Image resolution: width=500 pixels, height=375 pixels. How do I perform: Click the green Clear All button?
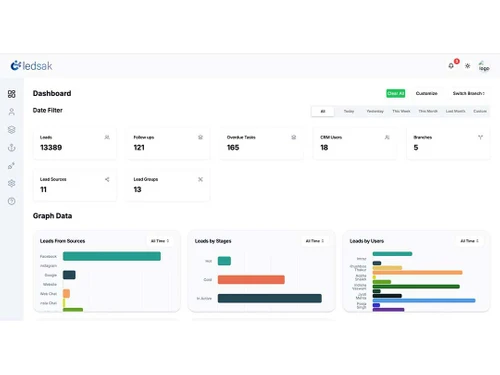click(396, 93)
